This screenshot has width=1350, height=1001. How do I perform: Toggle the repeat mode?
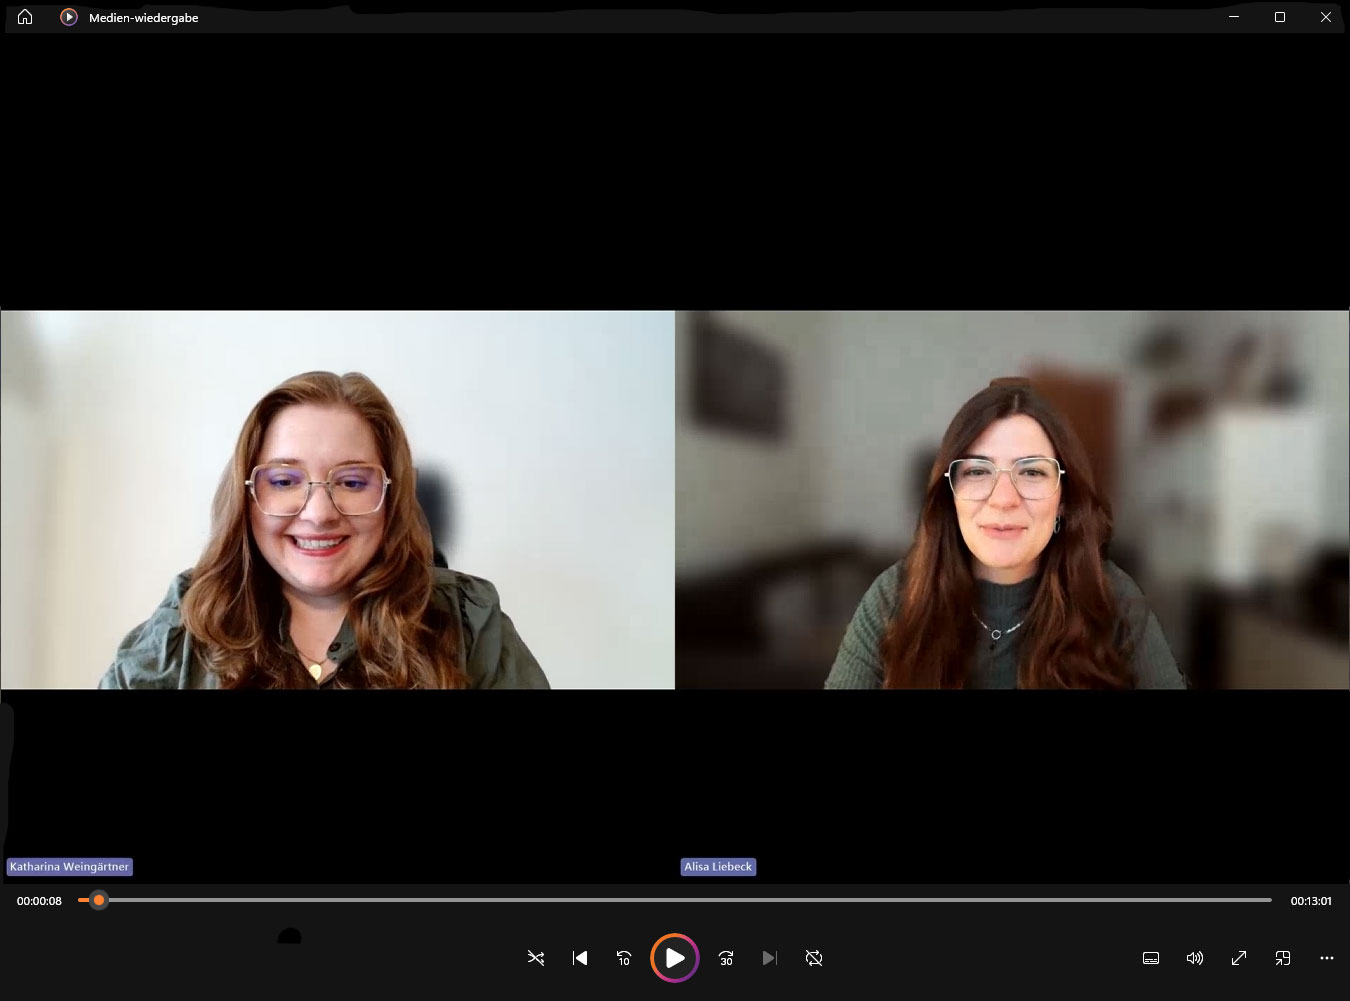814,958
